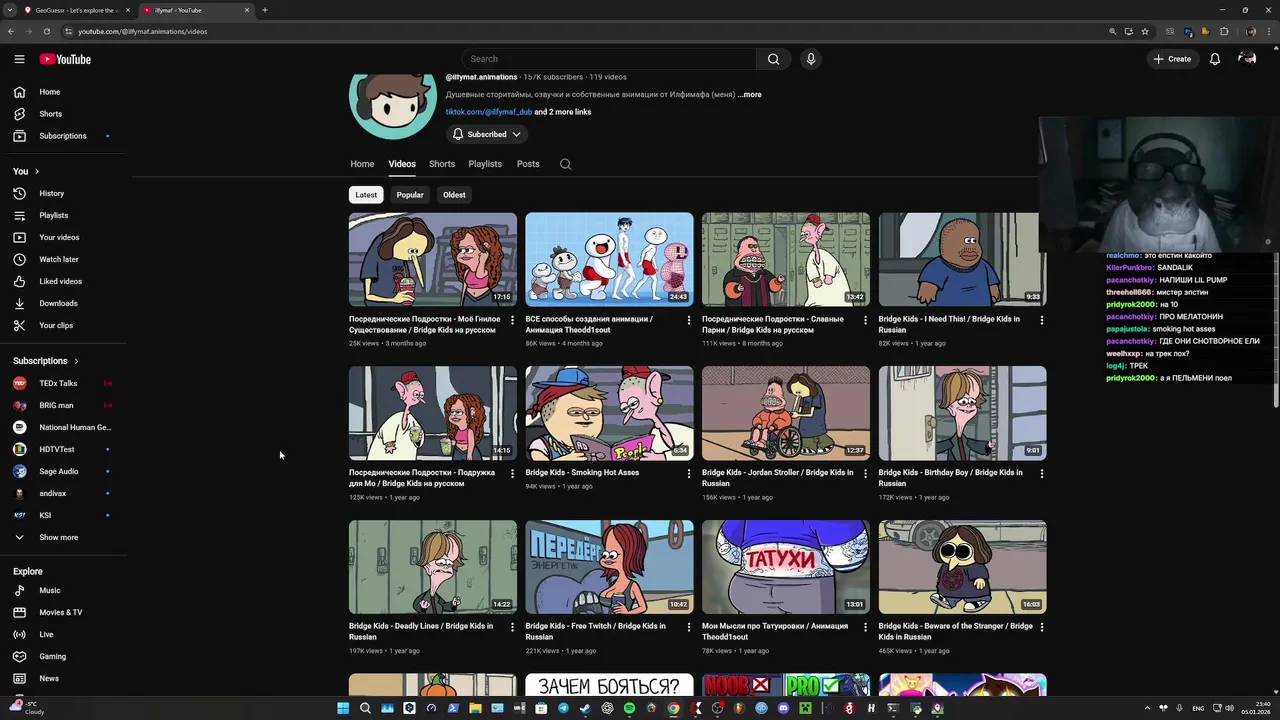
Task: Open Chrome three-dot menu
Action: (x=1267, y=31)
